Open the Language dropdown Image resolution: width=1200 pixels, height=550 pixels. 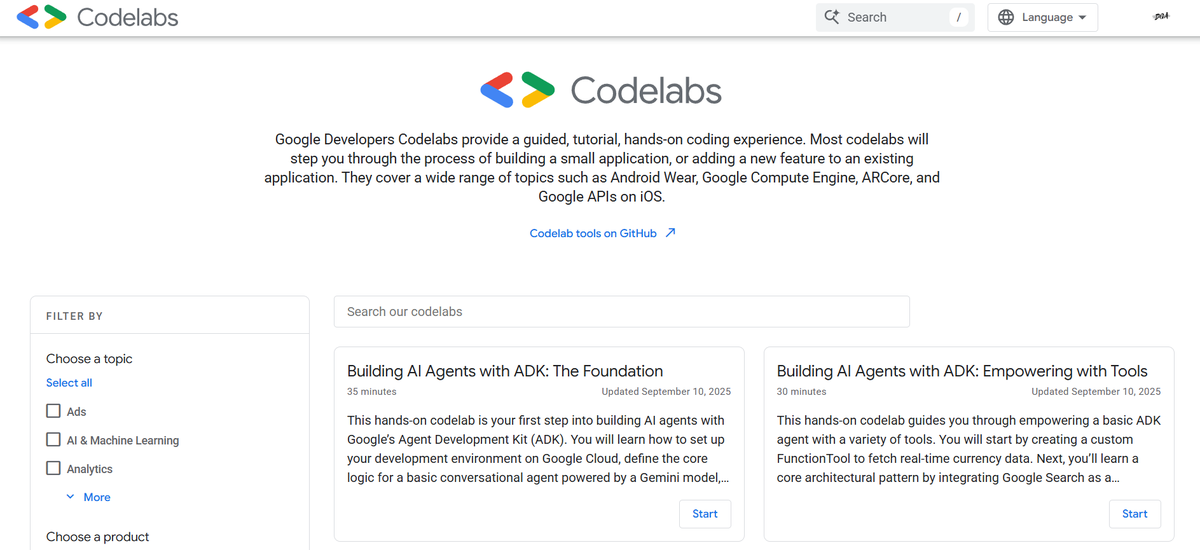1042,17
